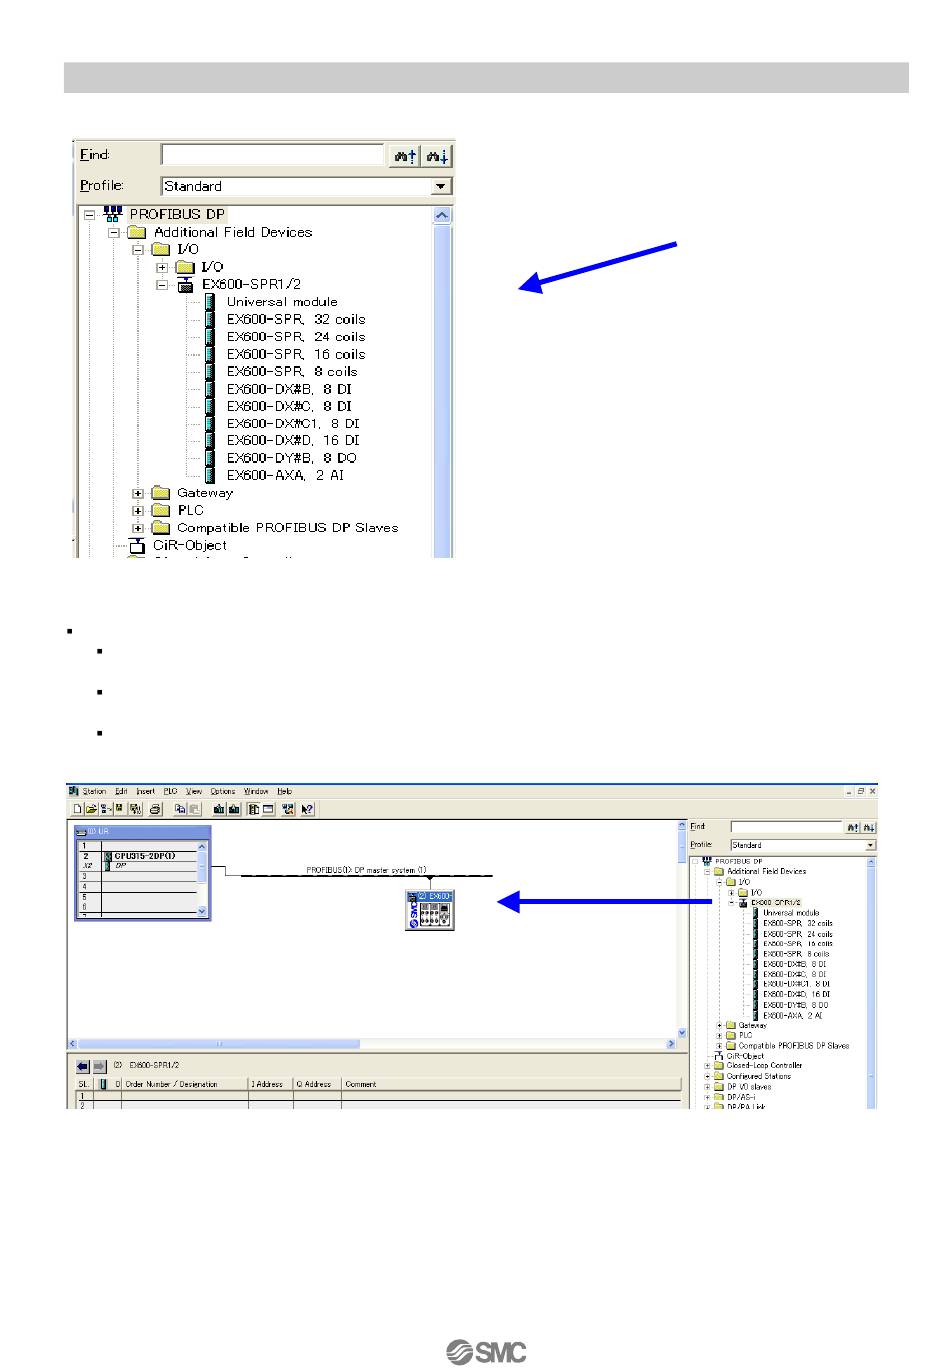
Task: Expand PLC folder in enlarged catalog
Action: point(138,510)
